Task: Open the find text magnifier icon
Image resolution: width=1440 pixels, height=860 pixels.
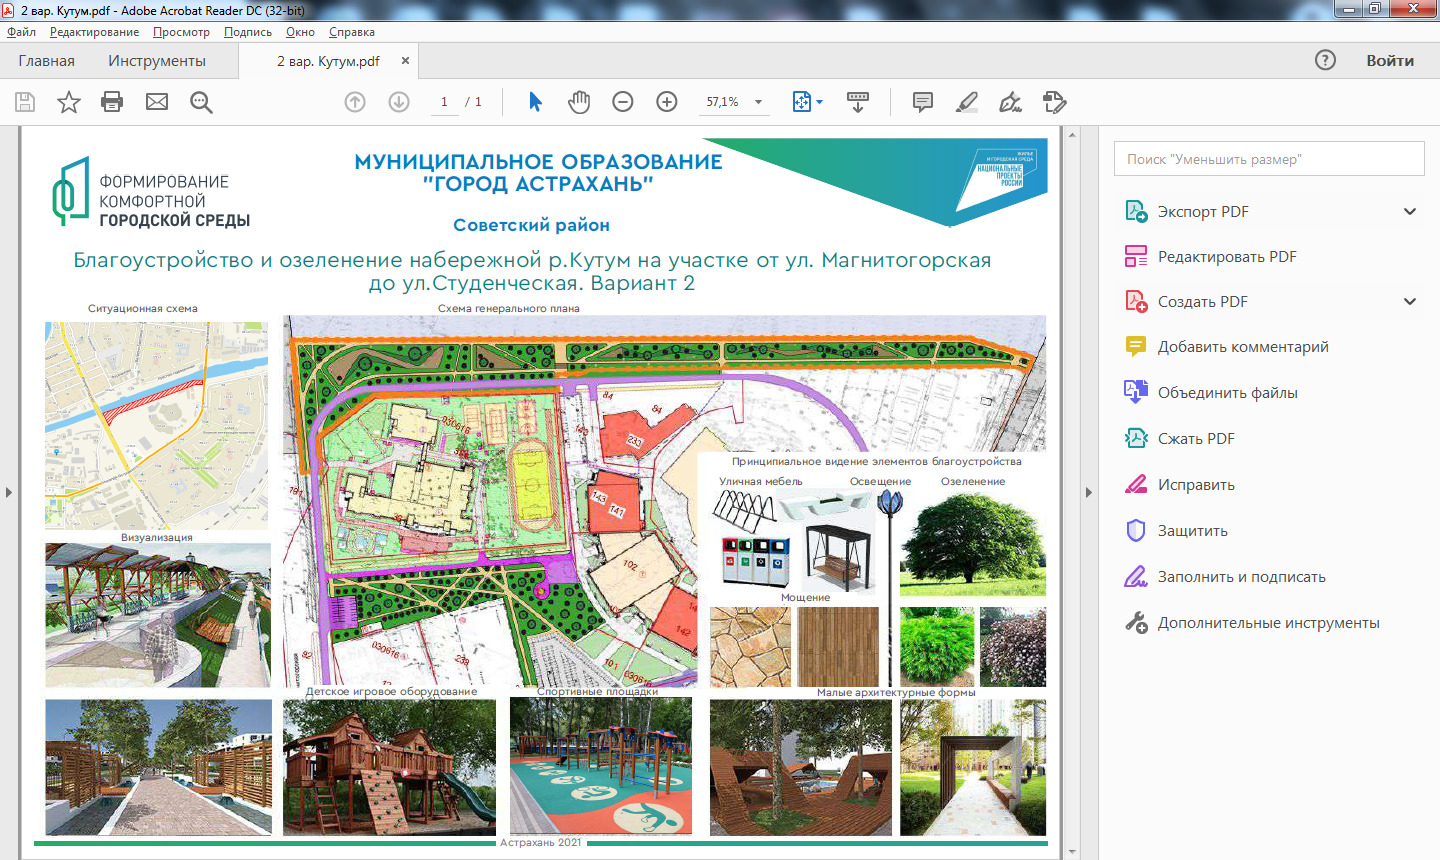Action: click(x=201, y=102)
